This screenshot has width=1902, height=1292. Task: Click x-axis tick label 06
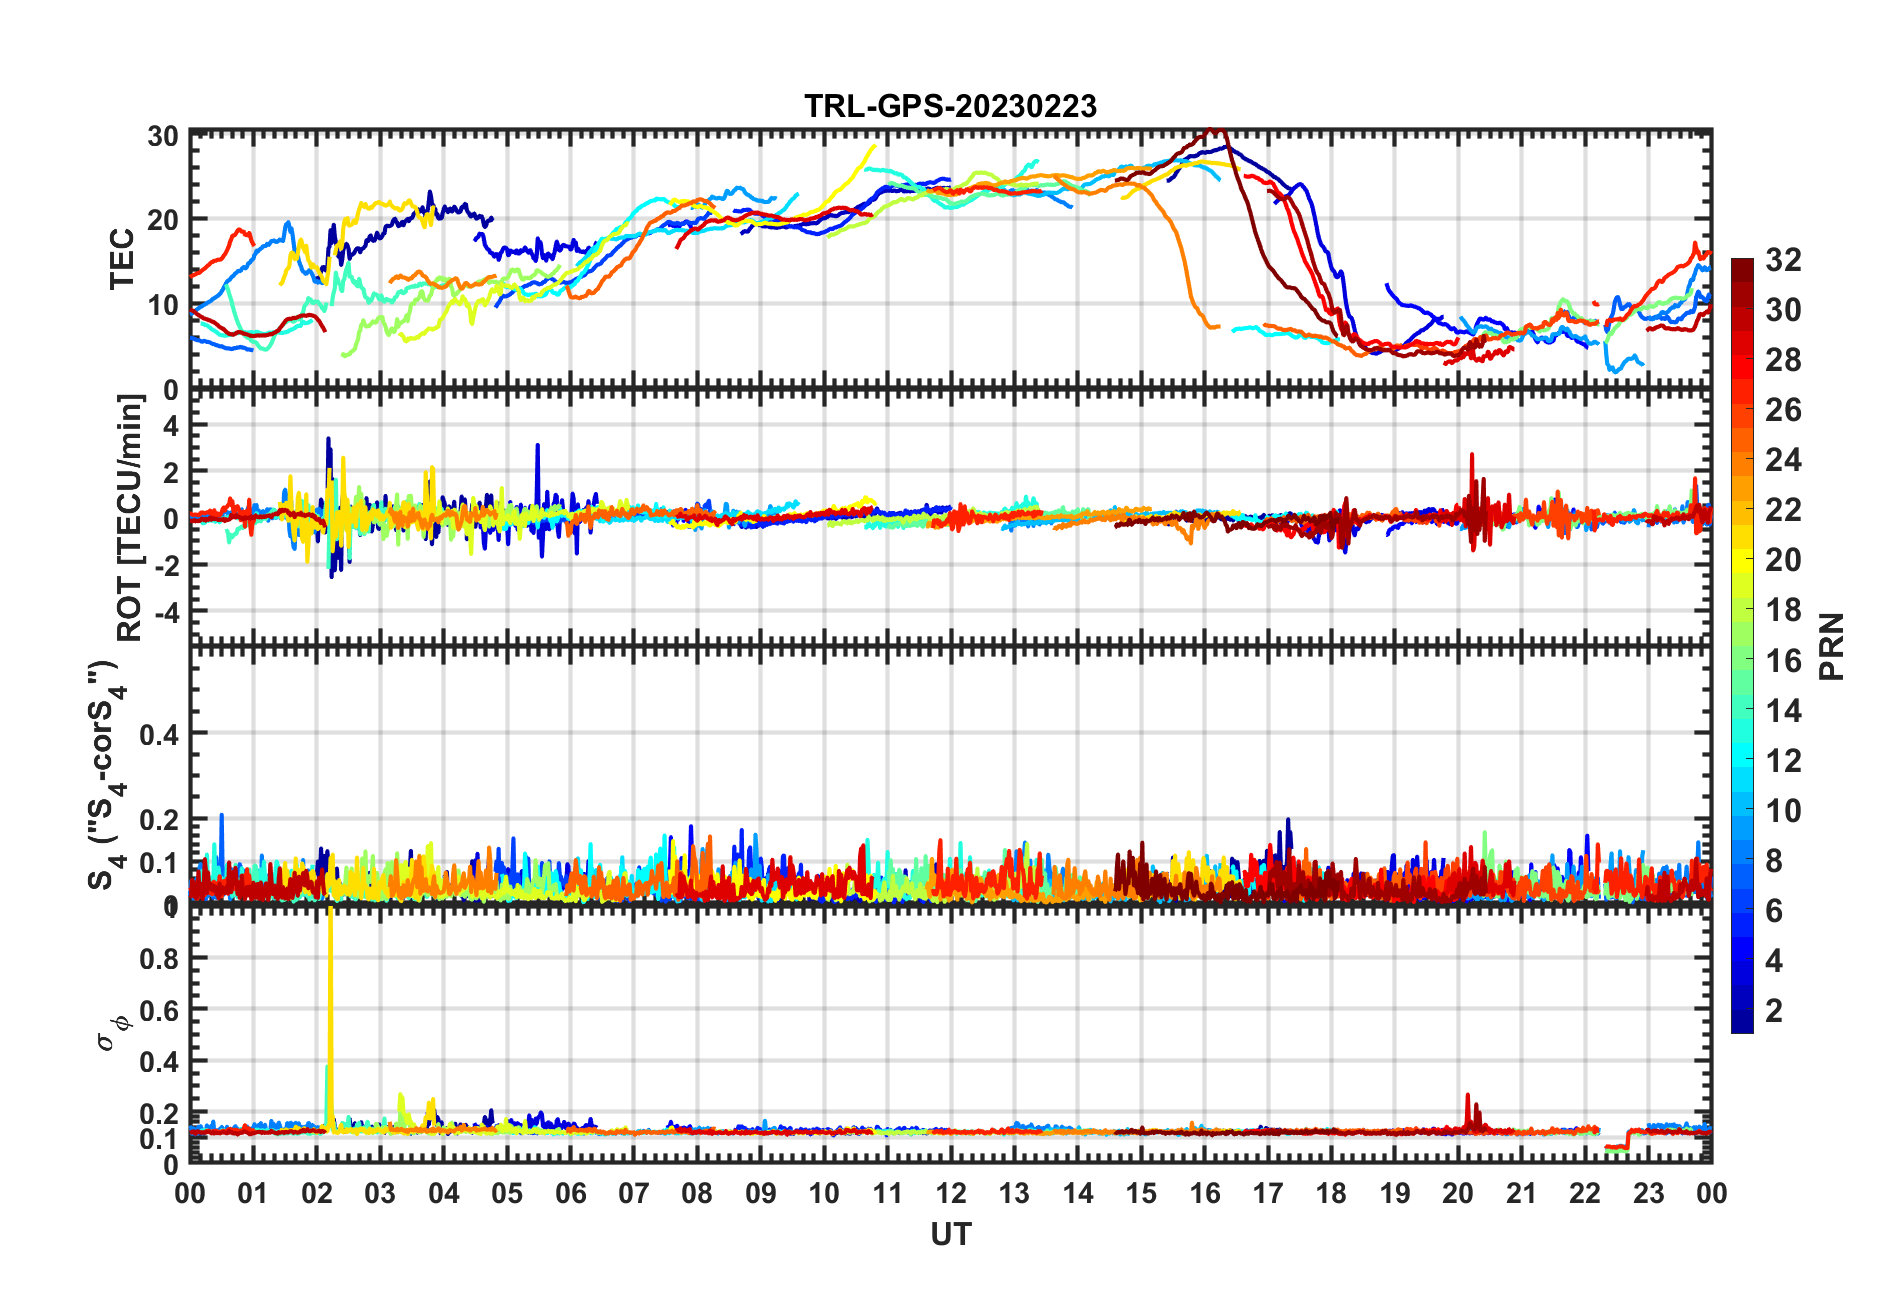click(x=571, y=1193)
